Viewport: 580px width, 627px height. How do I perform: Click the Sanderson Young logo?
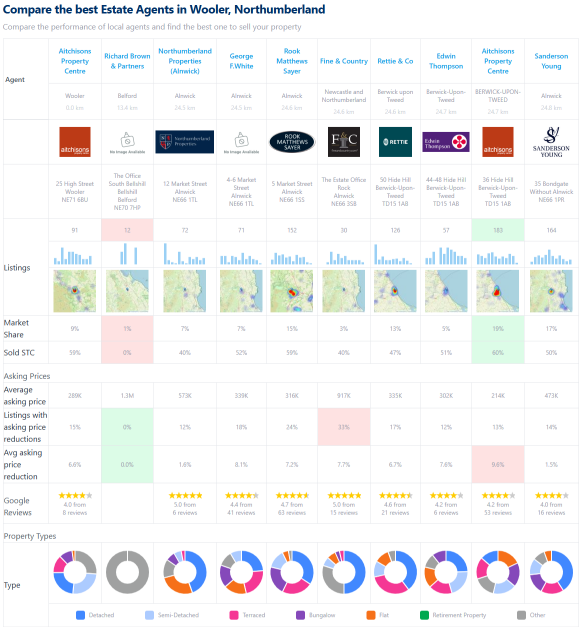[551, 142]
